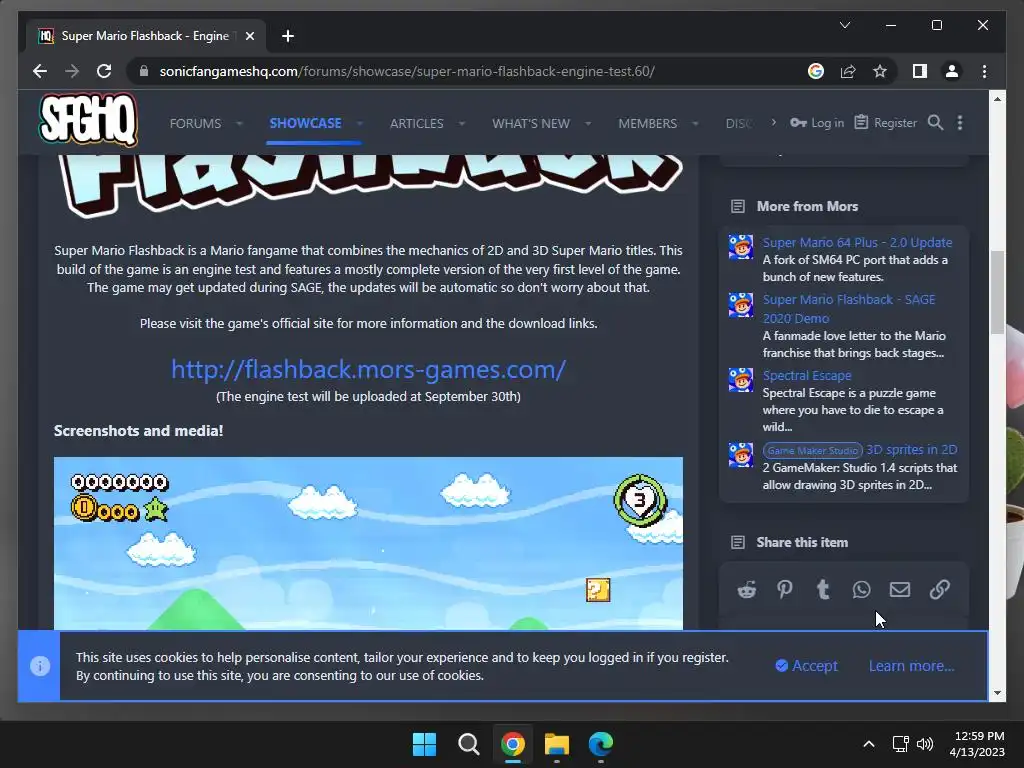Open Super Mario 64 Plus - 2.0 Update

[x=857, y=242]
